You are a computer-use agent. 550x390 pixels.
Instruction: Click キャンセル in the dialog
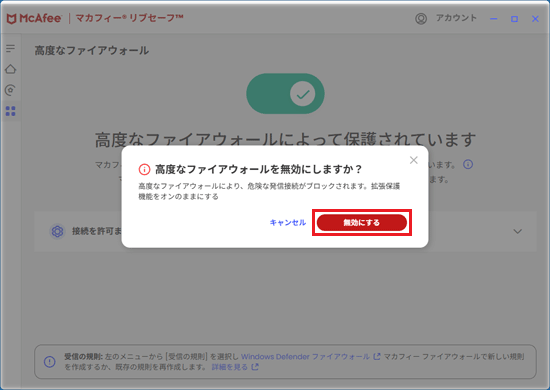click(288, 223)
